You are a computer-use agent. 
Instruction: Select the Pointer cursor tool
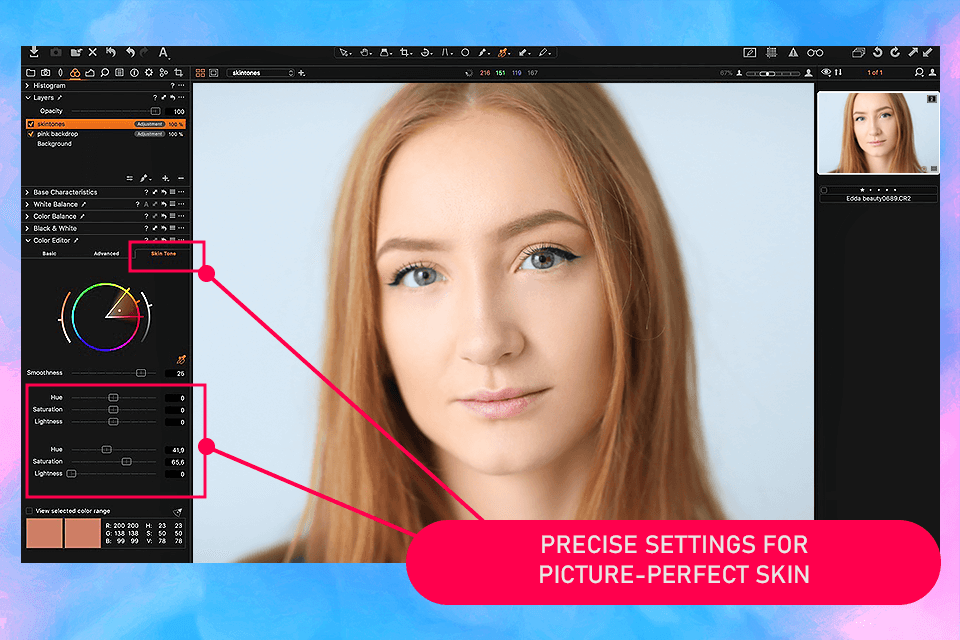[x=345, y=53]
